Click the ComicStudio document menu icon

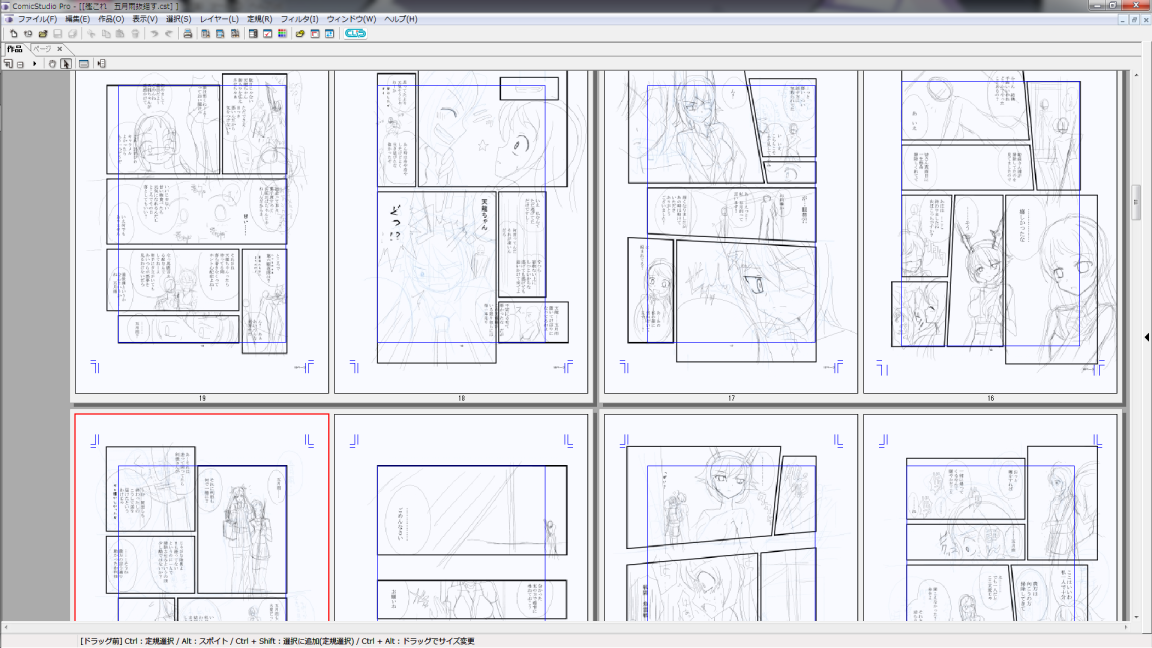point(9,19)
